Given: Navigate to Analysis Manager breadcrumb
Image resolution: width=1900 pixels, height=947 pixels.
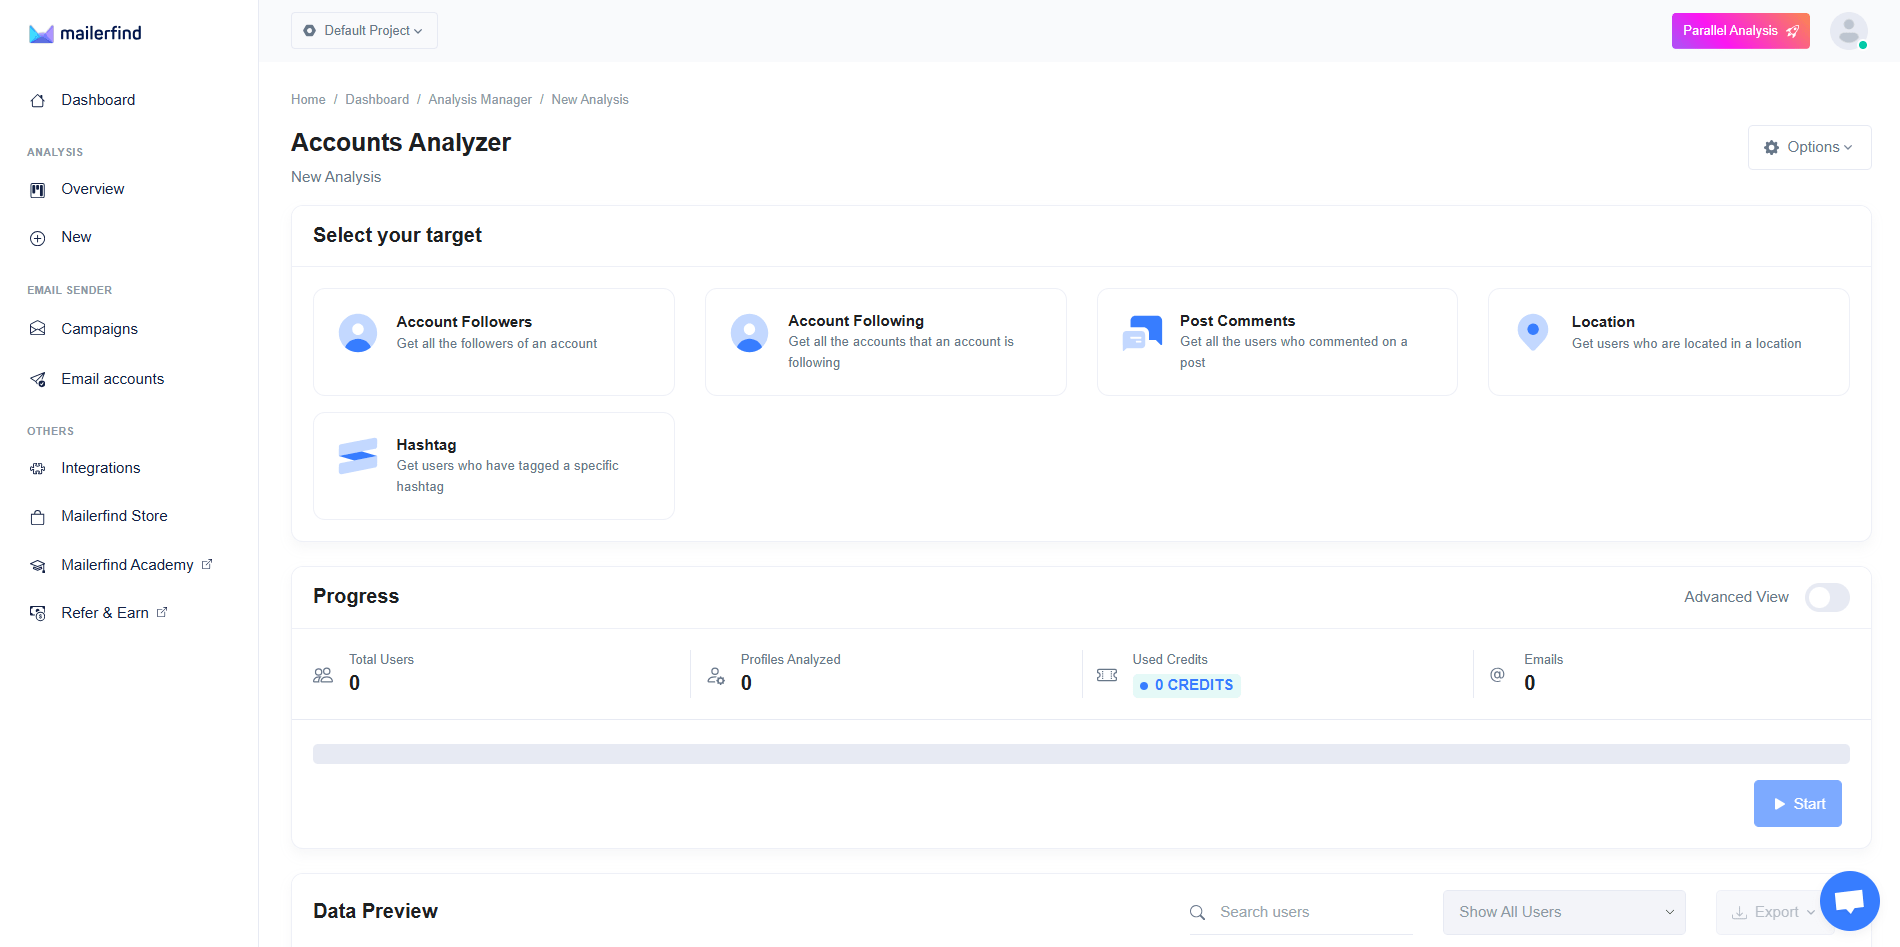Looking at the screenshot, I should pyautogui.click(x=480, y=99).
